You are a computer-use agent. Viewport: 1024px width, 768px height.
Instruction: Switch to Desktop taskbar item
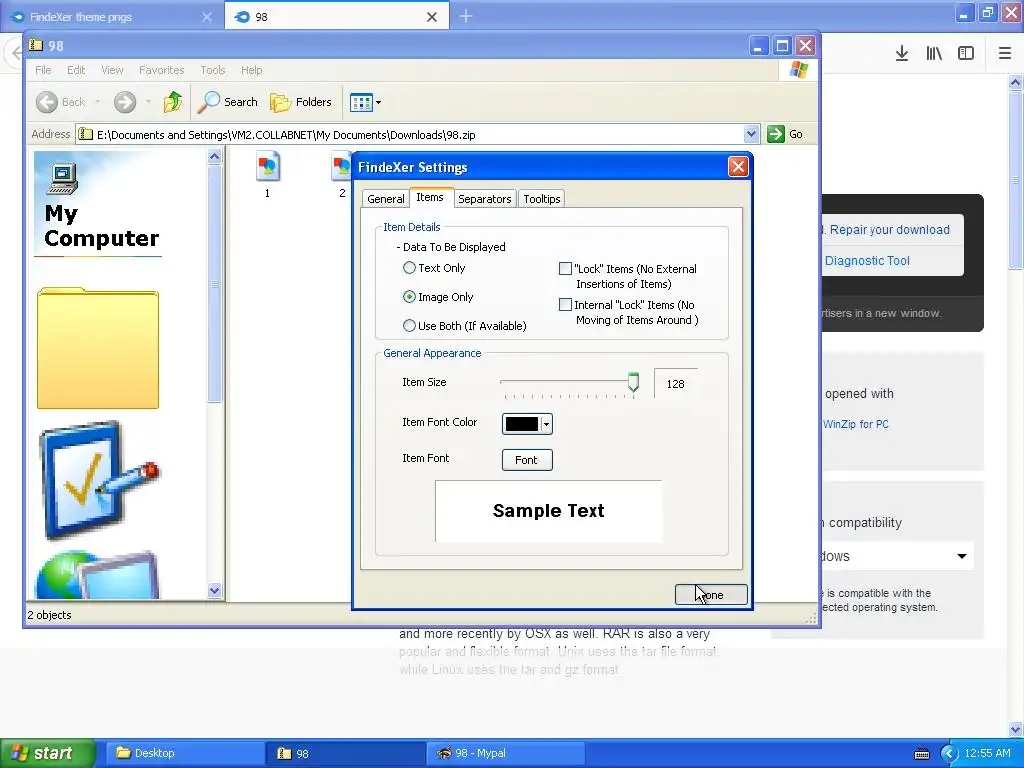(184, 753)
